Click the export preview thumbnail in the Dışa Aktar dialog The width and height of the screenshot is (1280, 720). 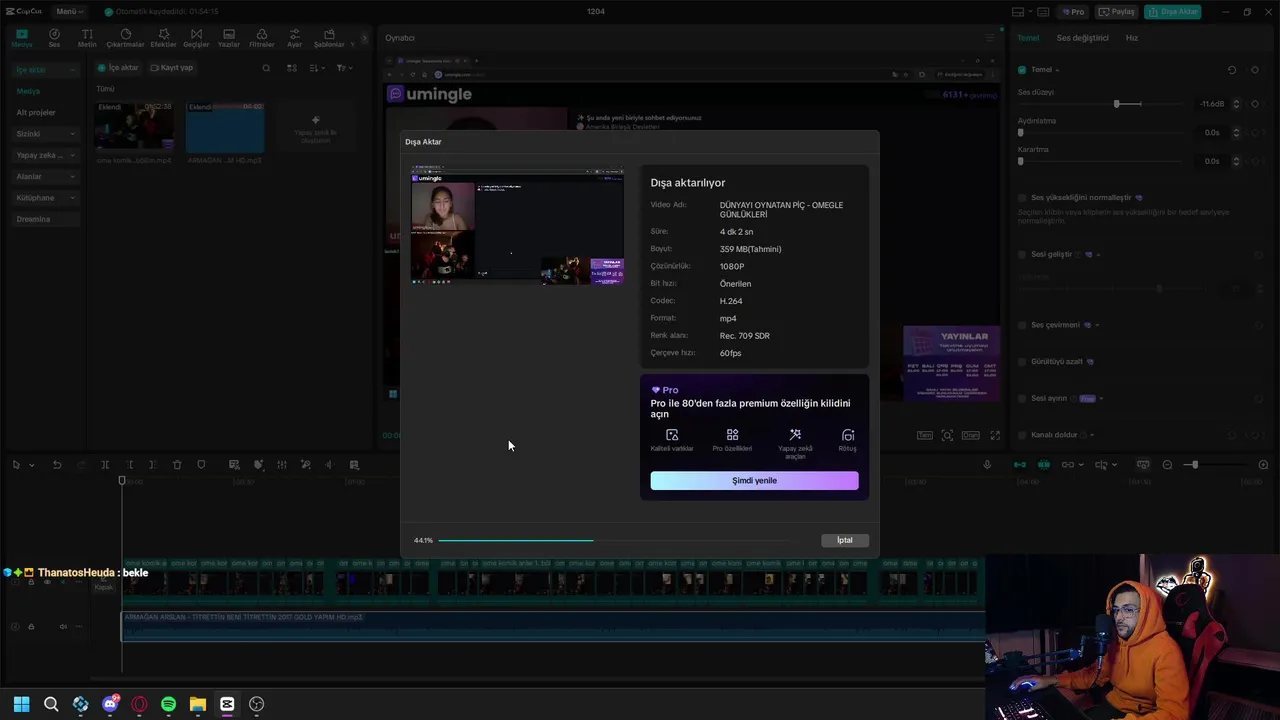(517, 227)
